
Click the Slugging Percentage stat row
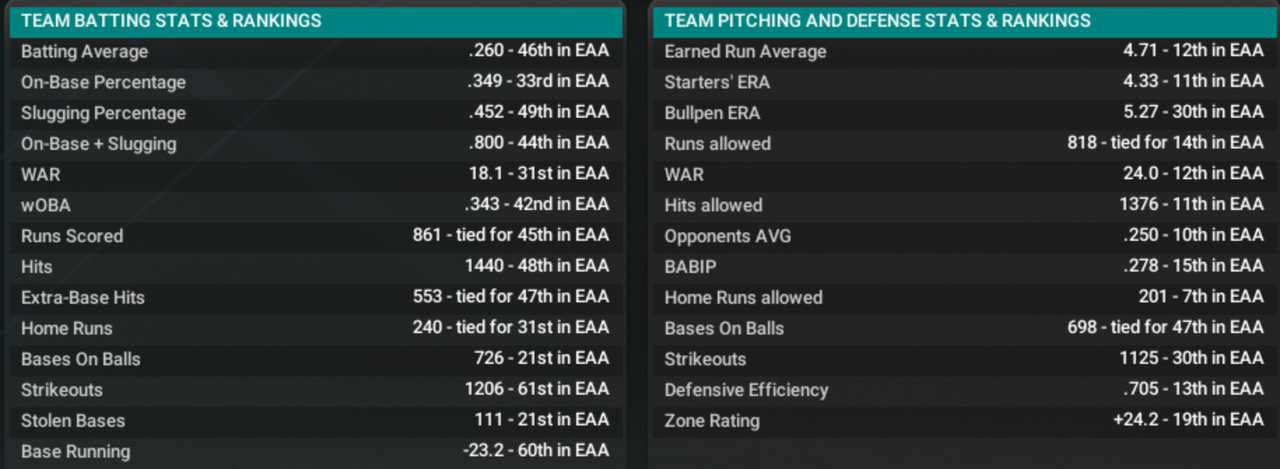click(x=316, y=113)
